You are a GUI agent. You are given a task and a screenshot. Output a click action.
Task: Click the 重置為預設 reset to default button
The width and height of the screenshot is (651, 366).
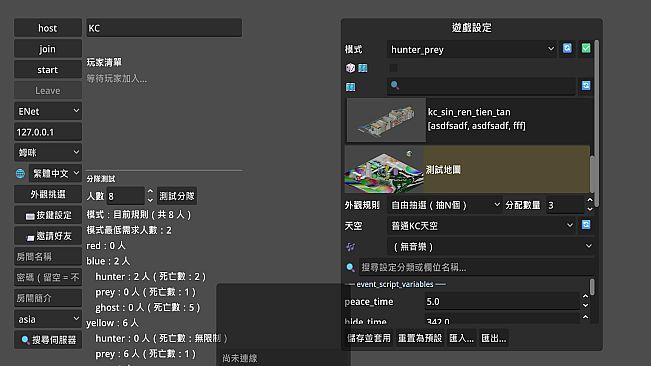coord(420,338)
